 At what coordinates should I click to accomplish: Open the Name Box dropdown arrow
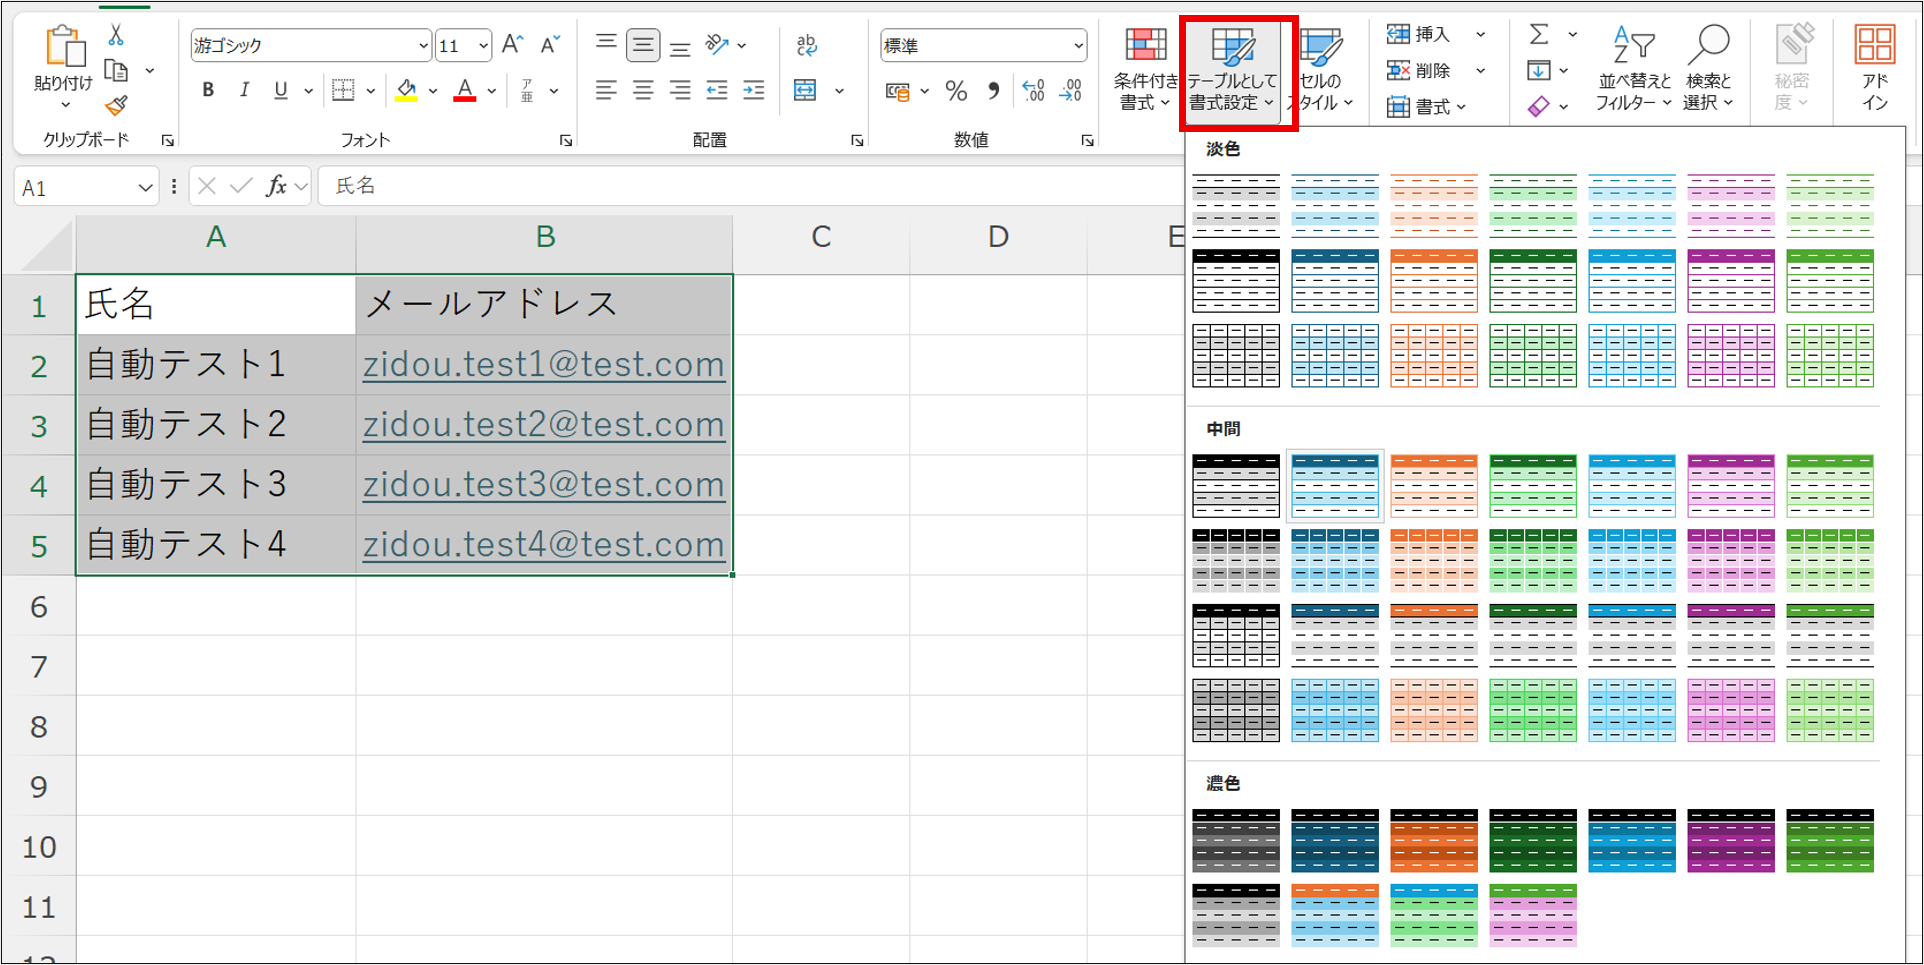[145, 188]
